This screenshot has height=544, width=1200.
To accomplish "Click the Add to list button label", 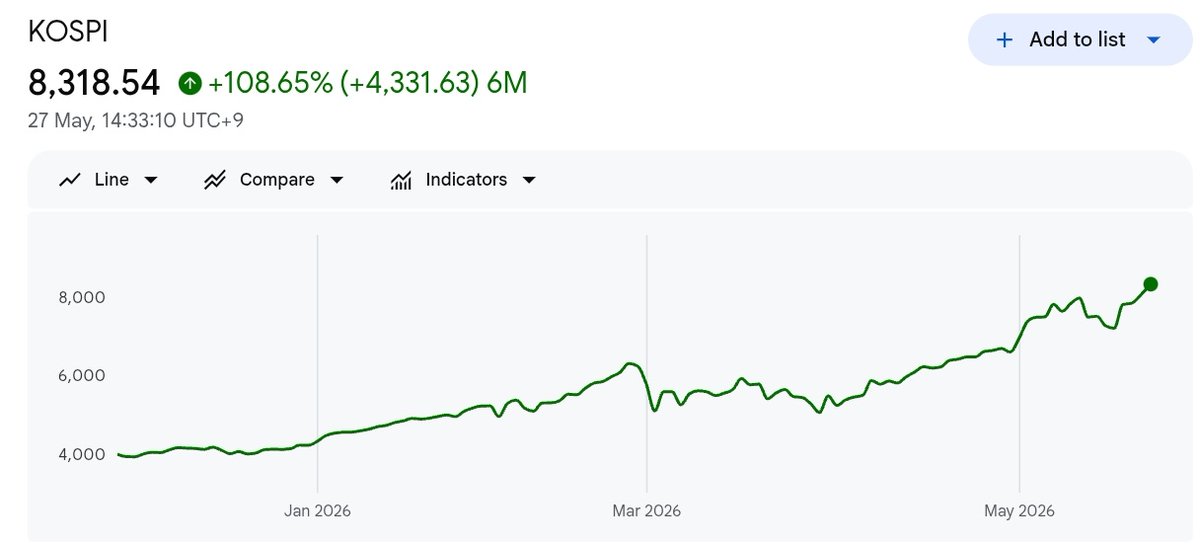I will coord(1077,40).
